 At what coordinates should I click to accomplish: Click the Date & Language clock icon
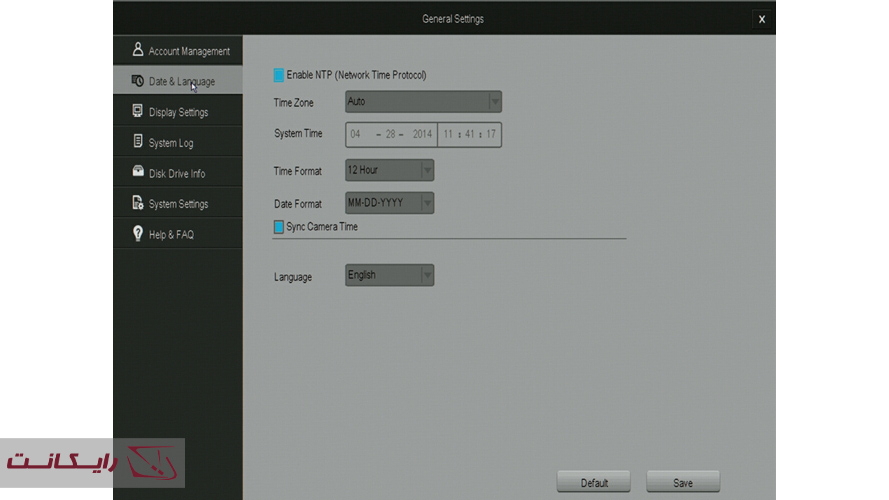[x=138, y=81]
